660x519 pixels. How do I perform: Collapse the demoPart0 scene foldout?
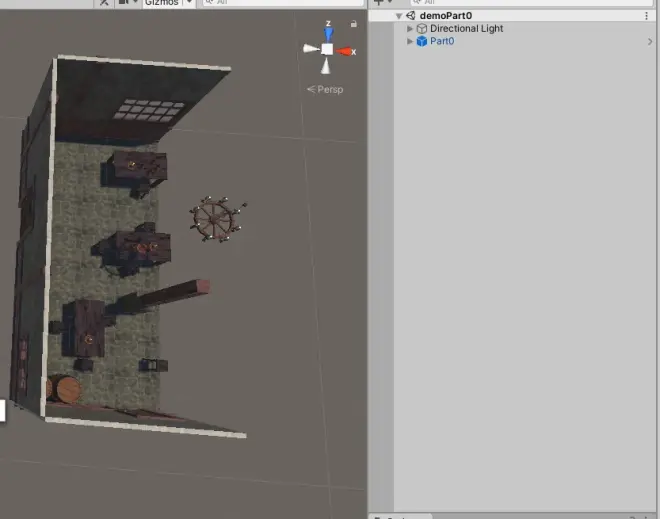(399, 16)
